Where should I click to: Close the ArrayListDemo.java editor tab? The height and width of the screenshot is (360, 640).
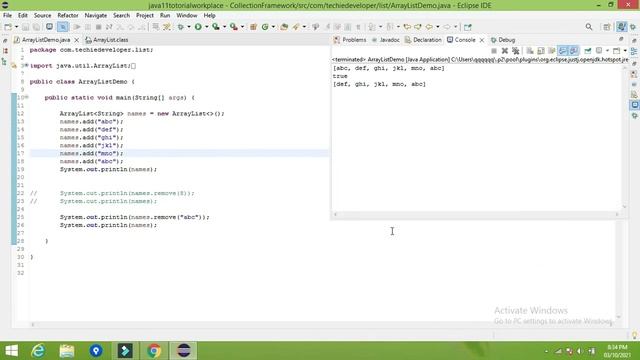coord(76,40)
